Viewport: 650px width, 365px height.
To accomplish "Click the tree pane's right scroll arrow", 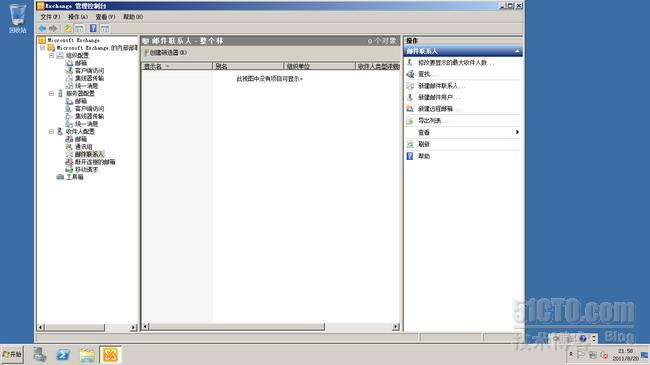I will 133,327.
